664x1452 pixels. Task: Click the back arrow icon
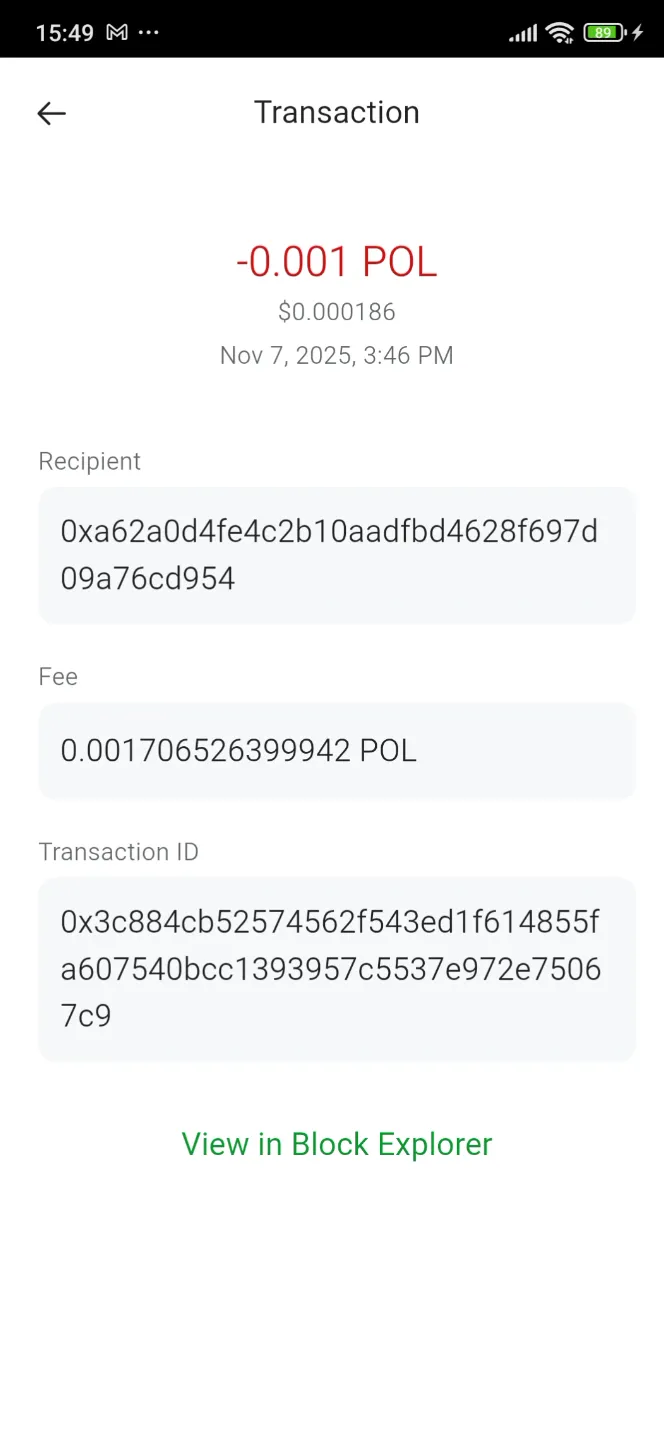point(51,113)
